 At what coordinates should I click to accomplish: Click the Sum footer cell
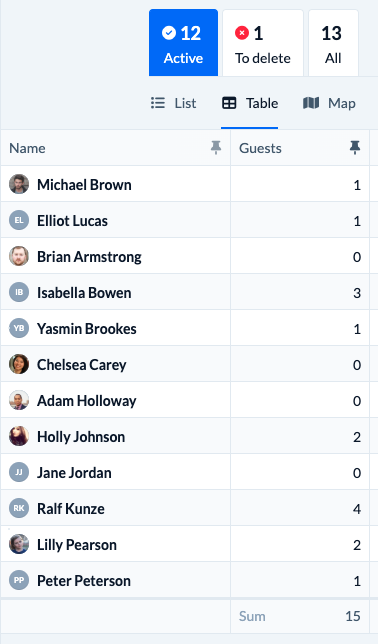tap(300, 616)
